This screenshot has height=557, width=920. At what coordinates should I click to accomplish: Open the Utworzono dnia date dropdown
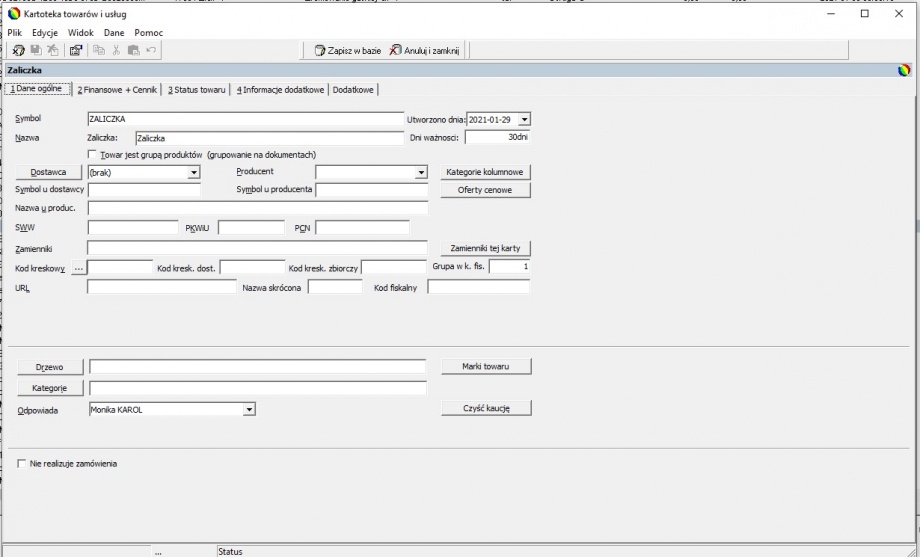[x=525, y=119]
